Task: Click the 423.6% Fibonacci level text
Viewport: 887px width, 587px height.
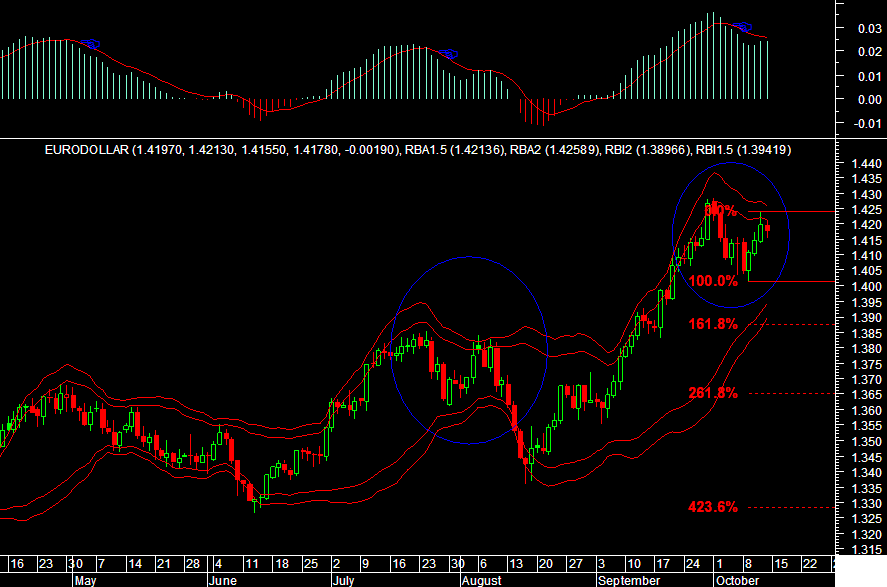Action: pos(712,505)
